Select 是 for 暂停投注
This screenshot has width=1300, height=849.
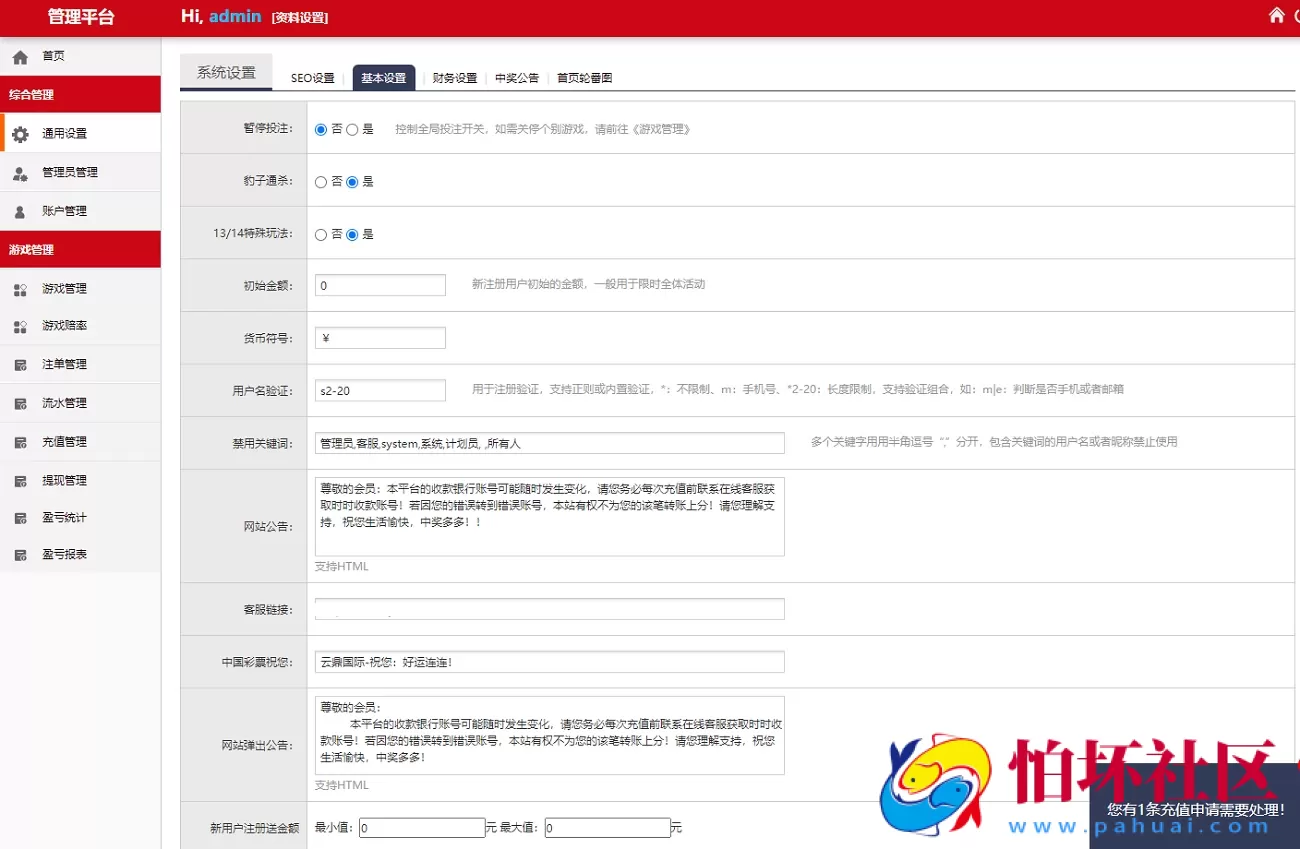pyautogui.click(x=352, y=128)
